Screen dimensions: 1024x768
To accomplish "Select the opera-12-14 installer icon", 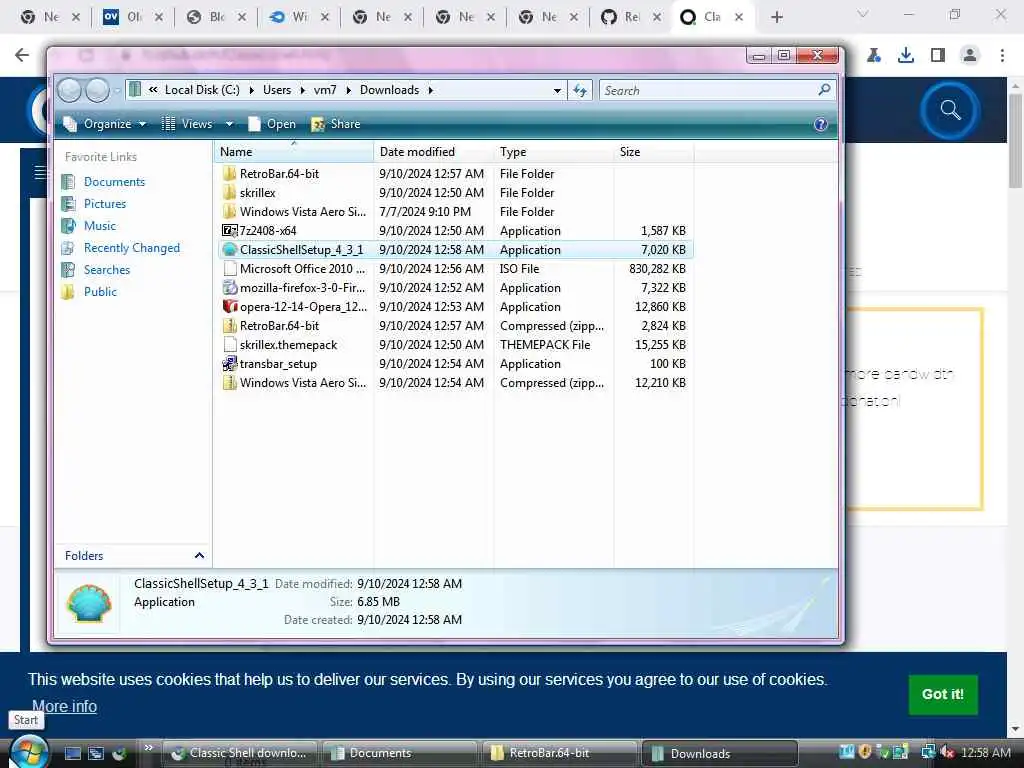I will (229, 306).
